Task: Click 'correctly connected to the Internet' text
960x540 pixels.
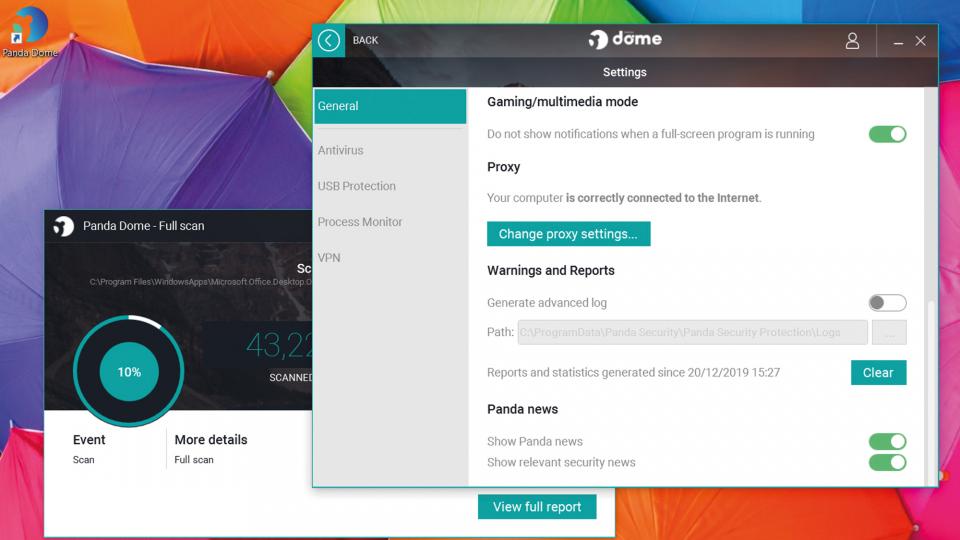Action: (x=663, y=198)
